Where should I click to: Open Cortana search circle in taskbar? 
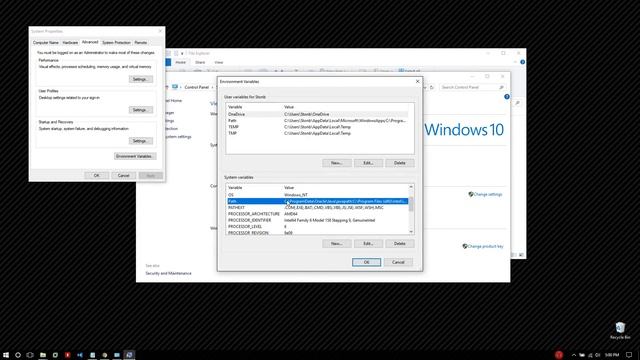pyautogui.click(x=18, y=355)
